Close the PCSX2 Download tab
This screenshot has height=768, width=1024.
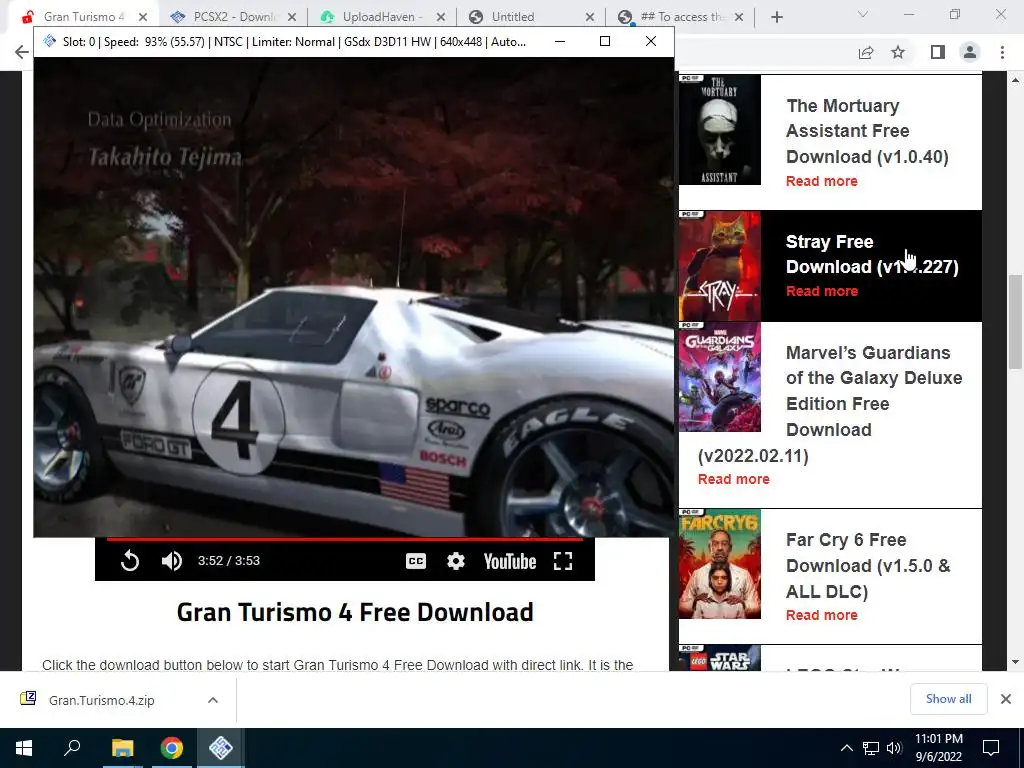[x=292, y=17]
